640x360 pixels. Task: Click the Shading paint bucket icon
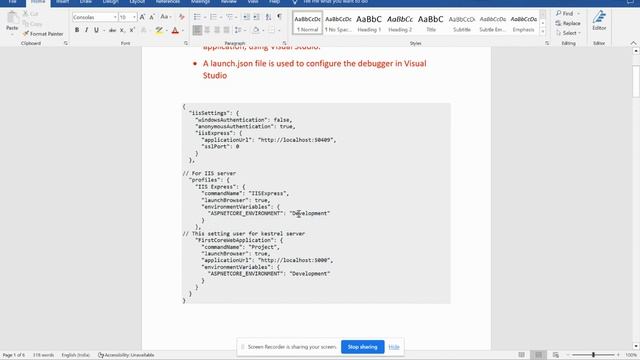click(256, 30)
